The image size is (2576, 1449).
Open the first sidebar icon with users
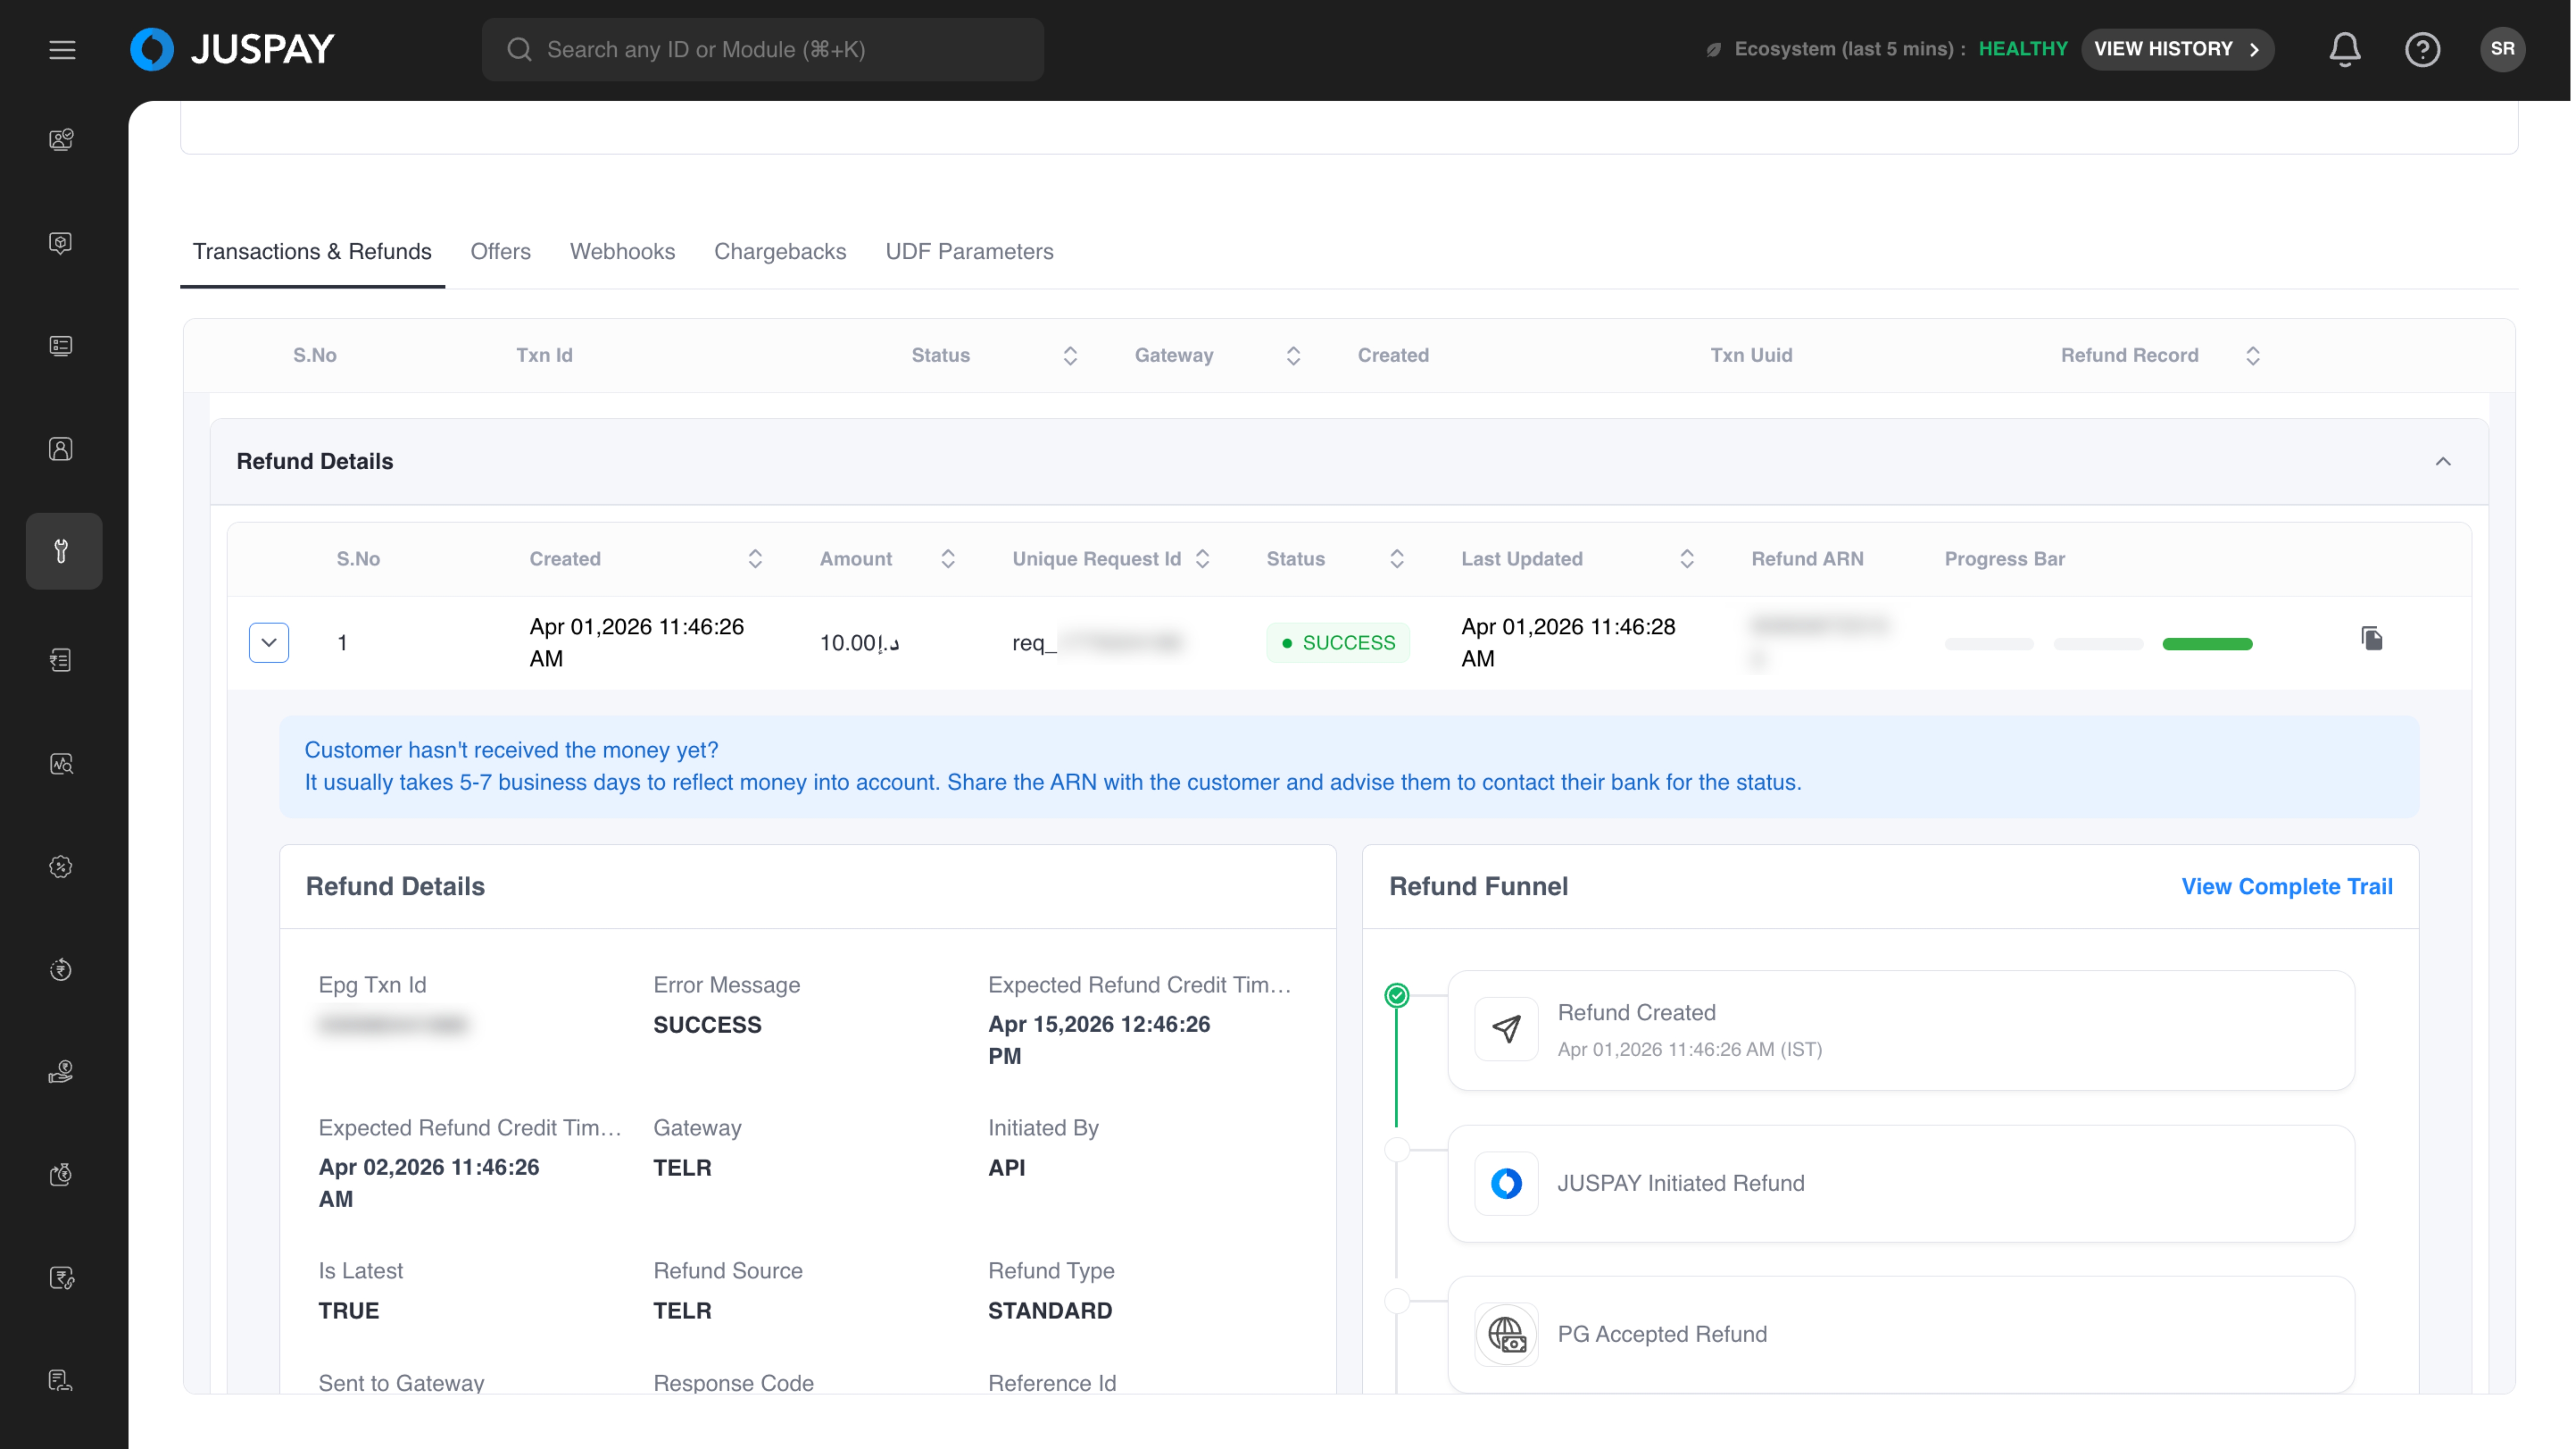pos(61,139)
